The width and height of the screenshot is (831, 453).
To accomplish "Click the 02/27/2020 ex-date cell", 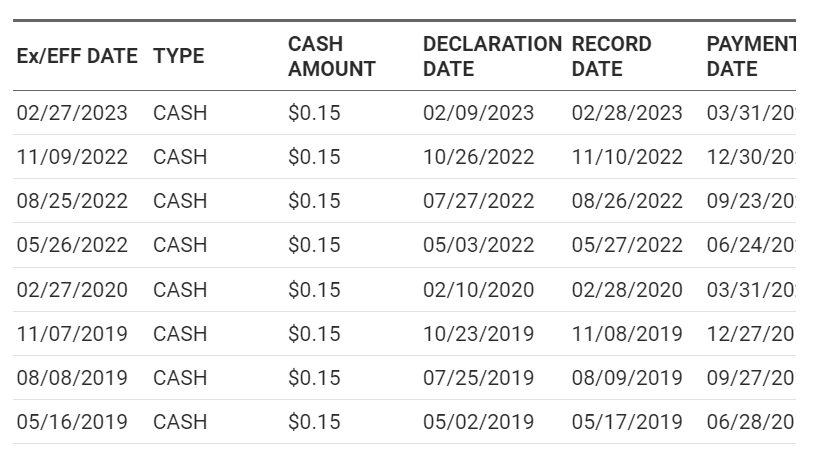I will point(72,290).
